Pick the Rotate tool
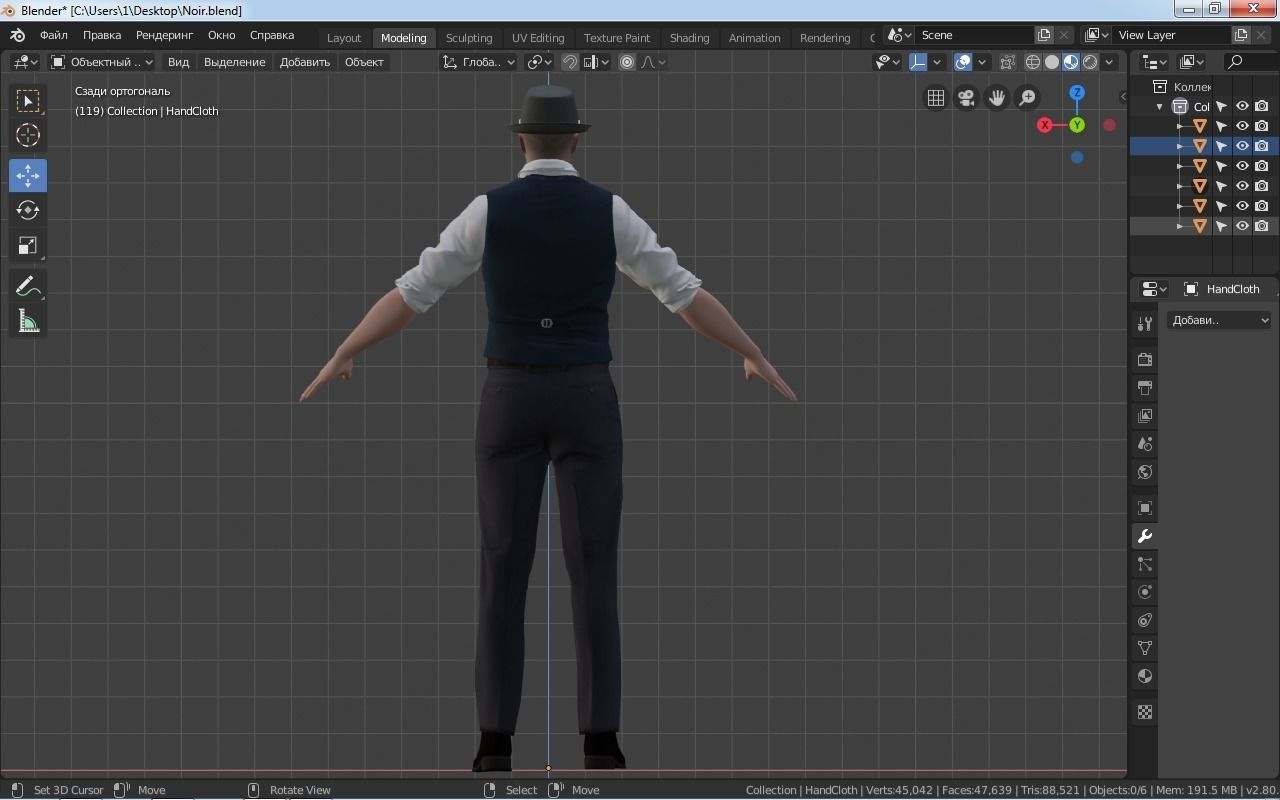This screenshot has height=800, width=1280. coord(28,210)
